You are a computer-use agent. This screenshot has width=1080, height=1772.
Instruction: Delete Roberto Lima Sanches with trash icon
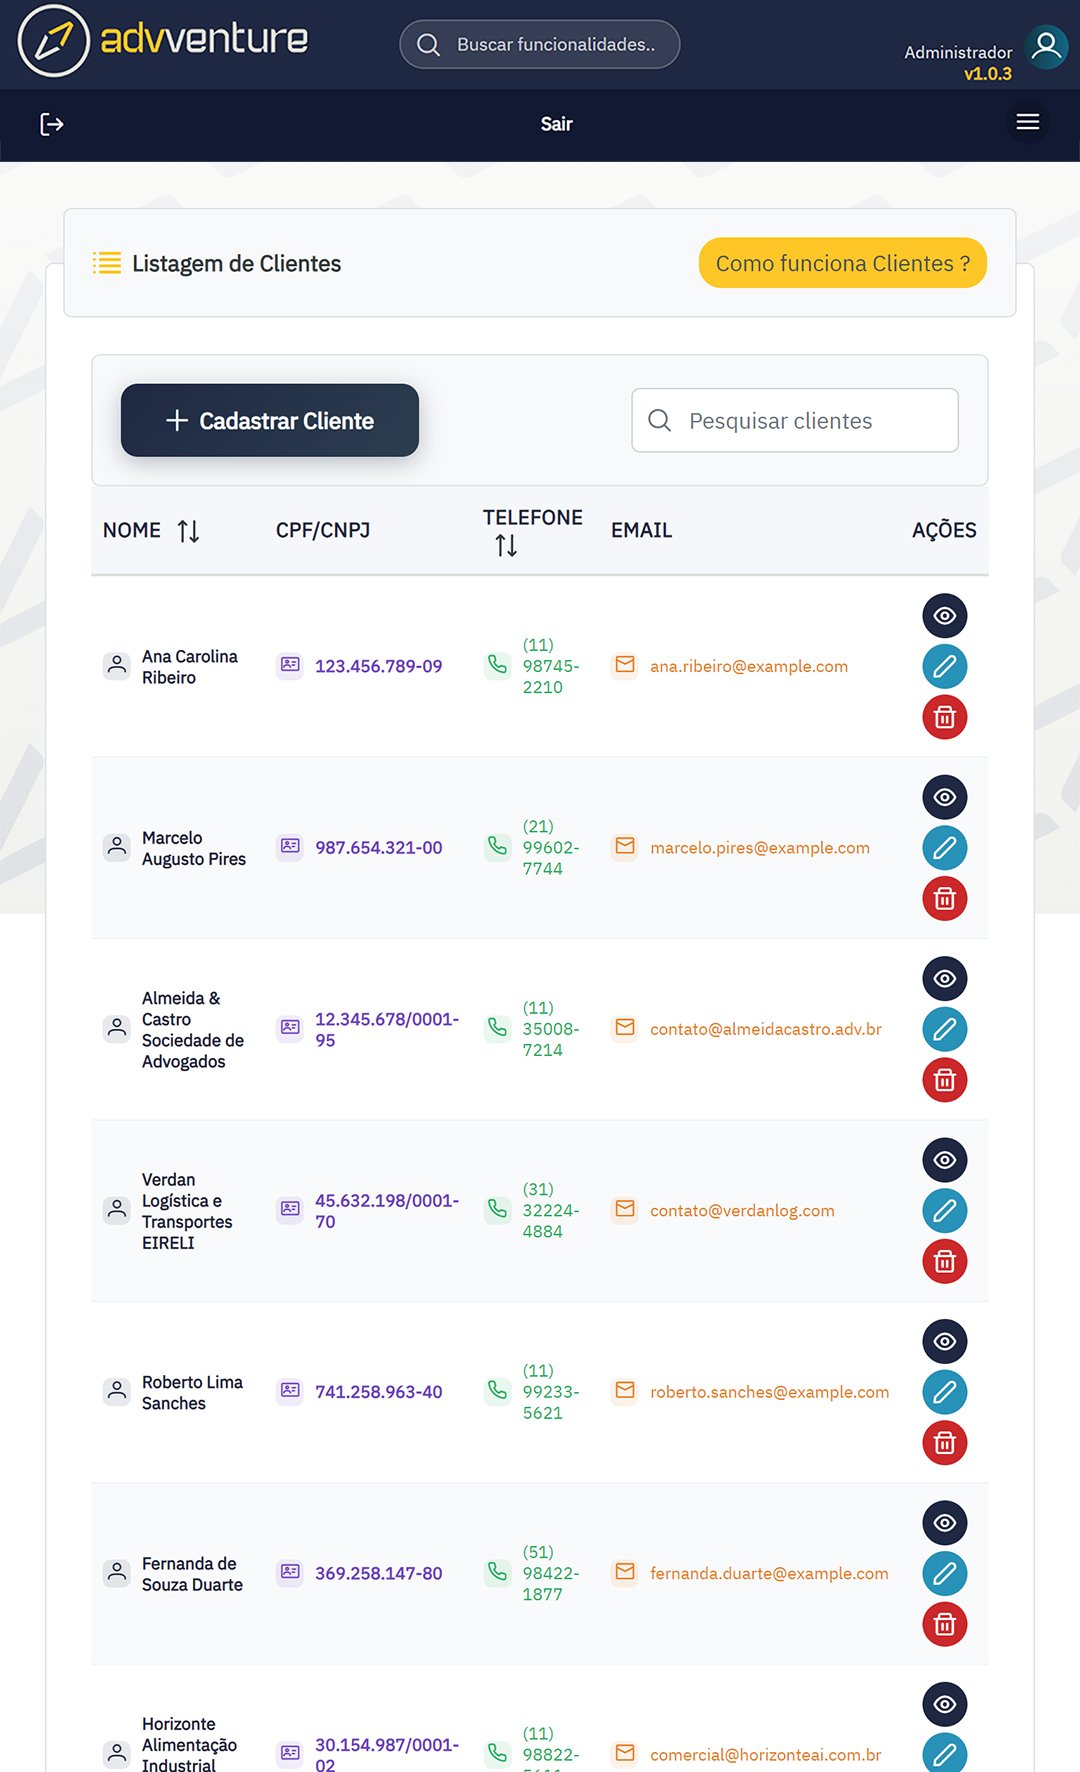pos(944,1443)
